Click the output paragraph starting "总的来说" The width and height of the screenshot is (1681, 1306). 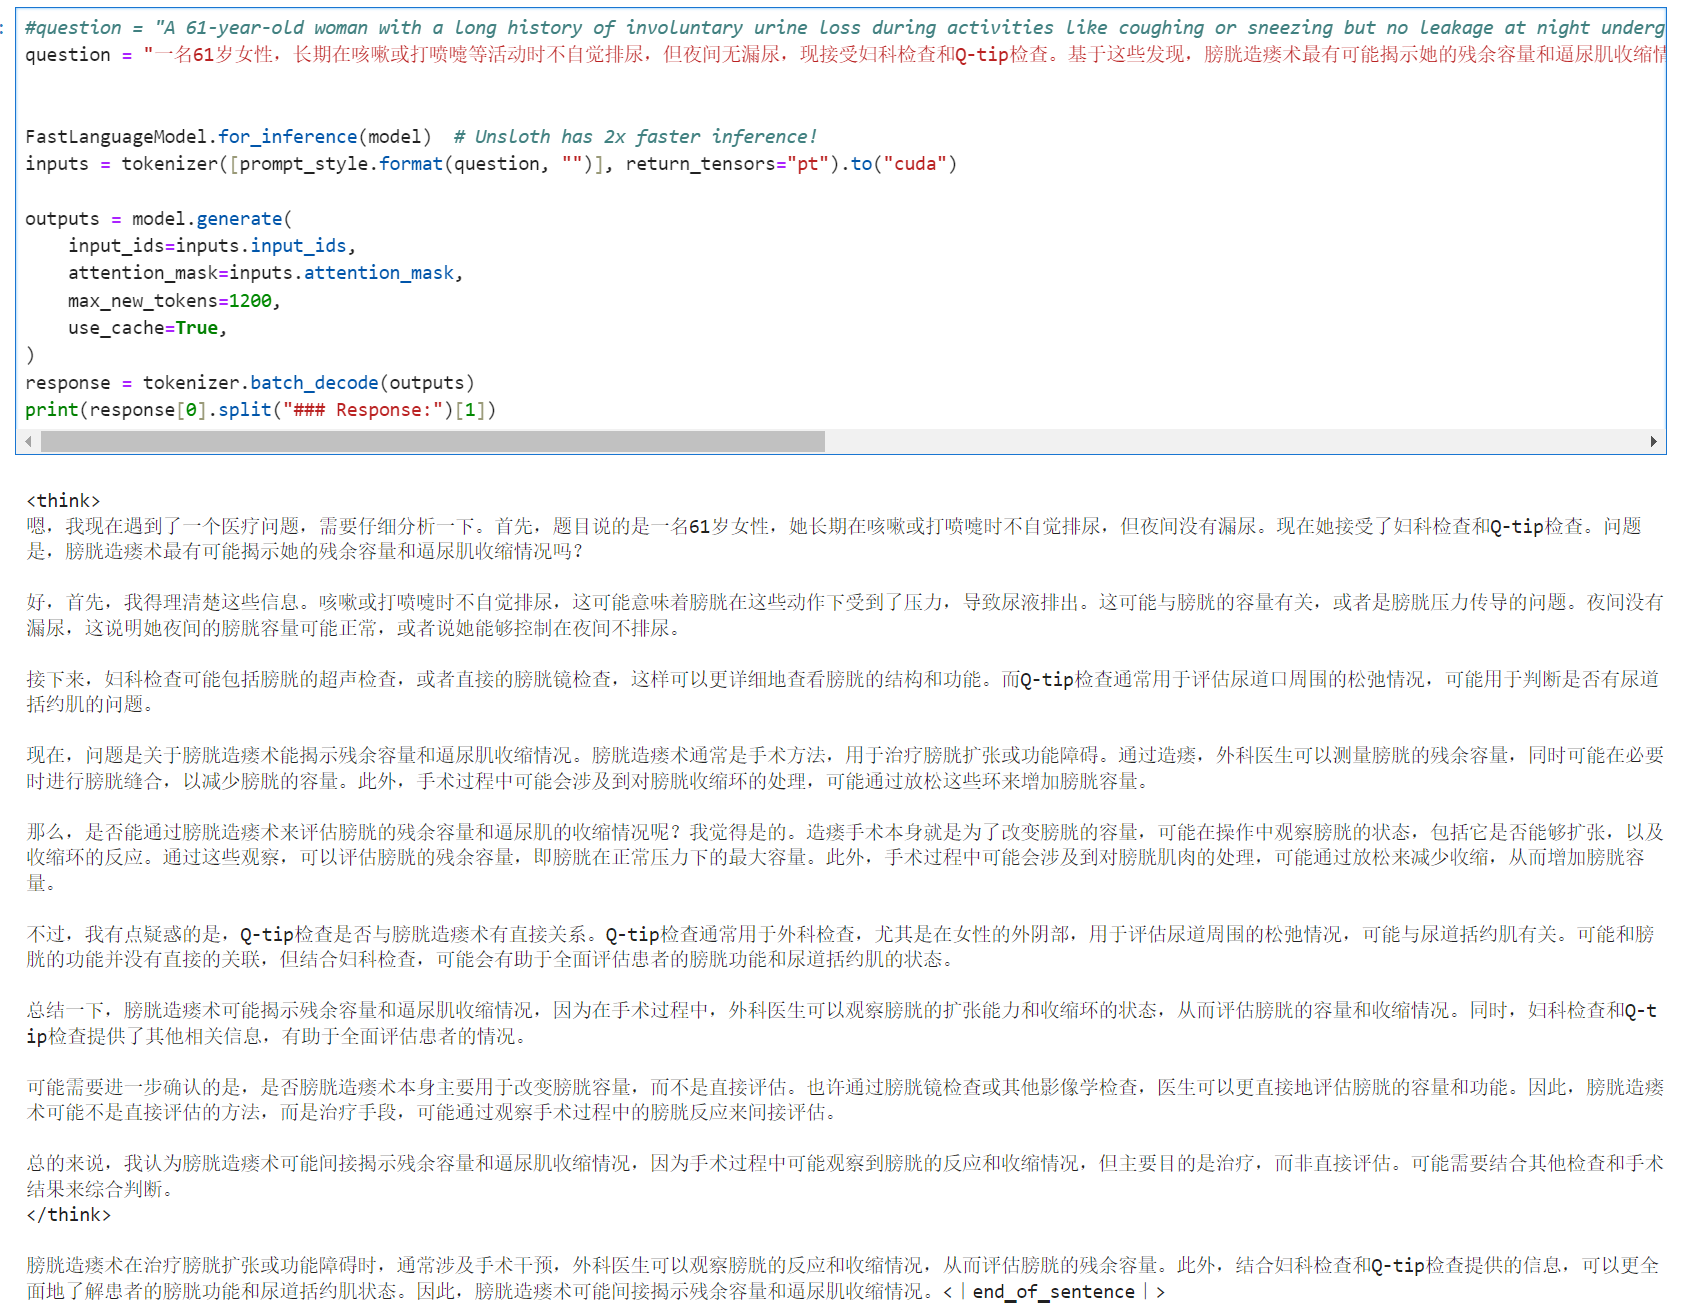[845, 1175]
